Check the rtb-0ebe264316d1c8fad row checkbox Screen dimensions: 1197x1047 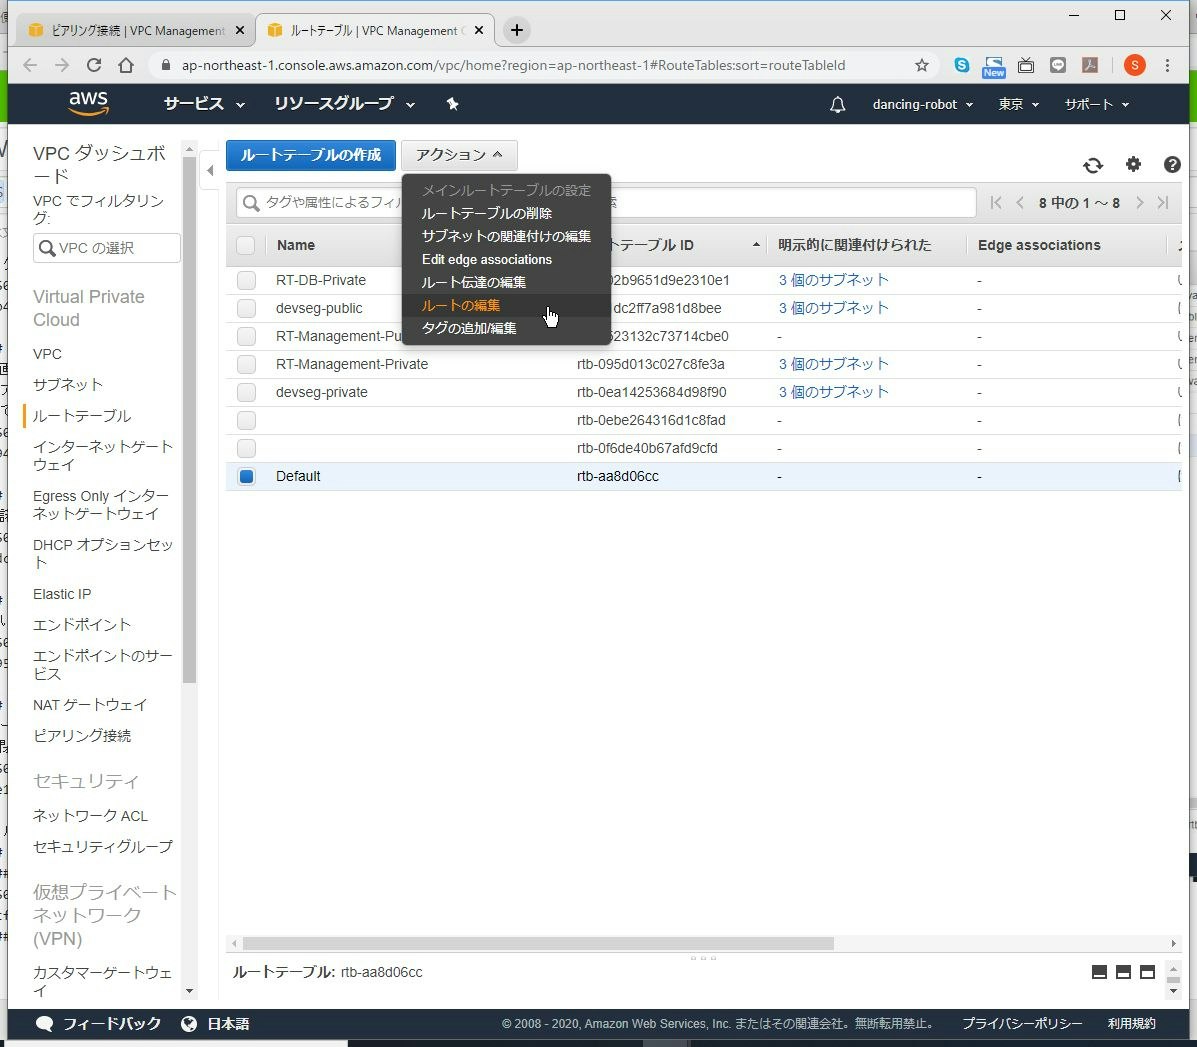coord(246,420)
